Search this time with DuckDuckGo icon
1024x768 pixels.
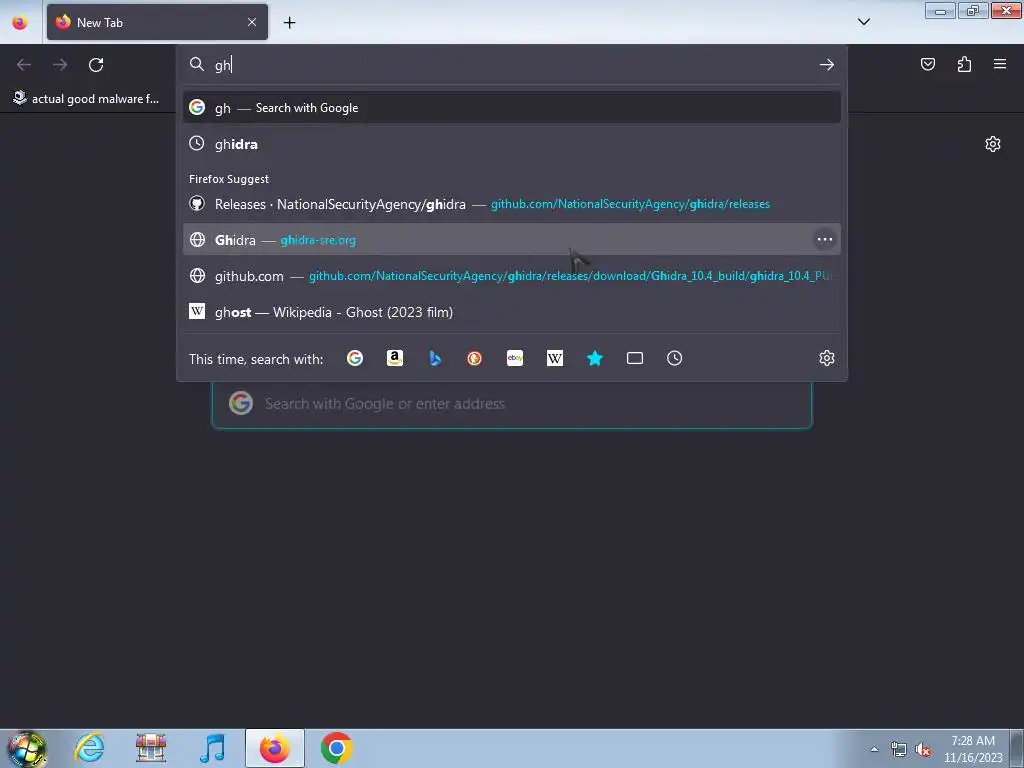click(475, 358)
